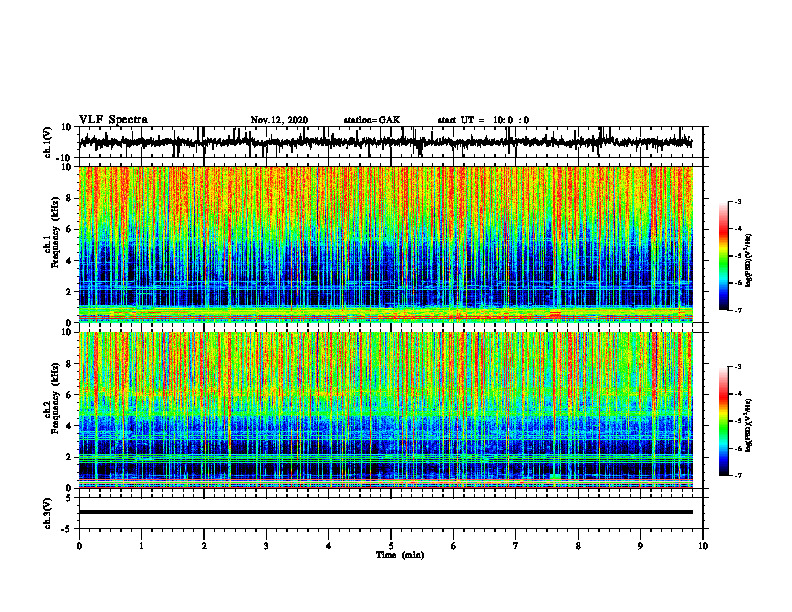Click the "ch.1(V)" waveform axis label

click(x=48, y=142)
